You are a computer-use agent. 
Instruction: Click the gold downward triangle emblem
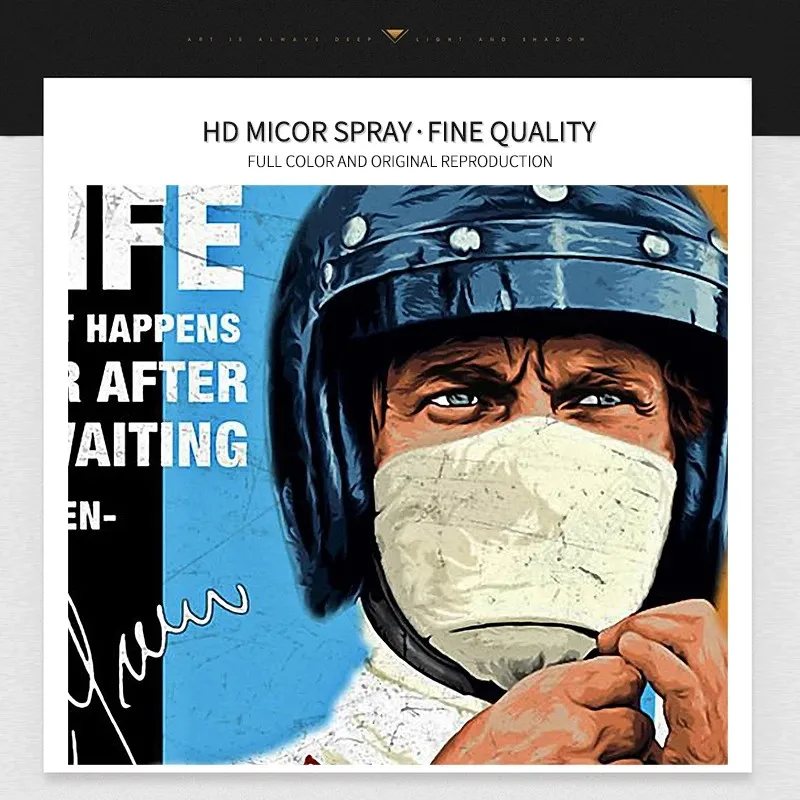(x=394, y=36)
